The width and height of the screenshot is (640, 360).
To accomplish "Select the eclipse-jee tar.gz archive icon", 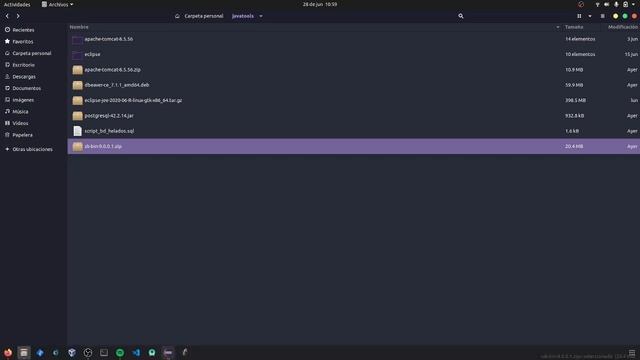I will click(77, 100).
